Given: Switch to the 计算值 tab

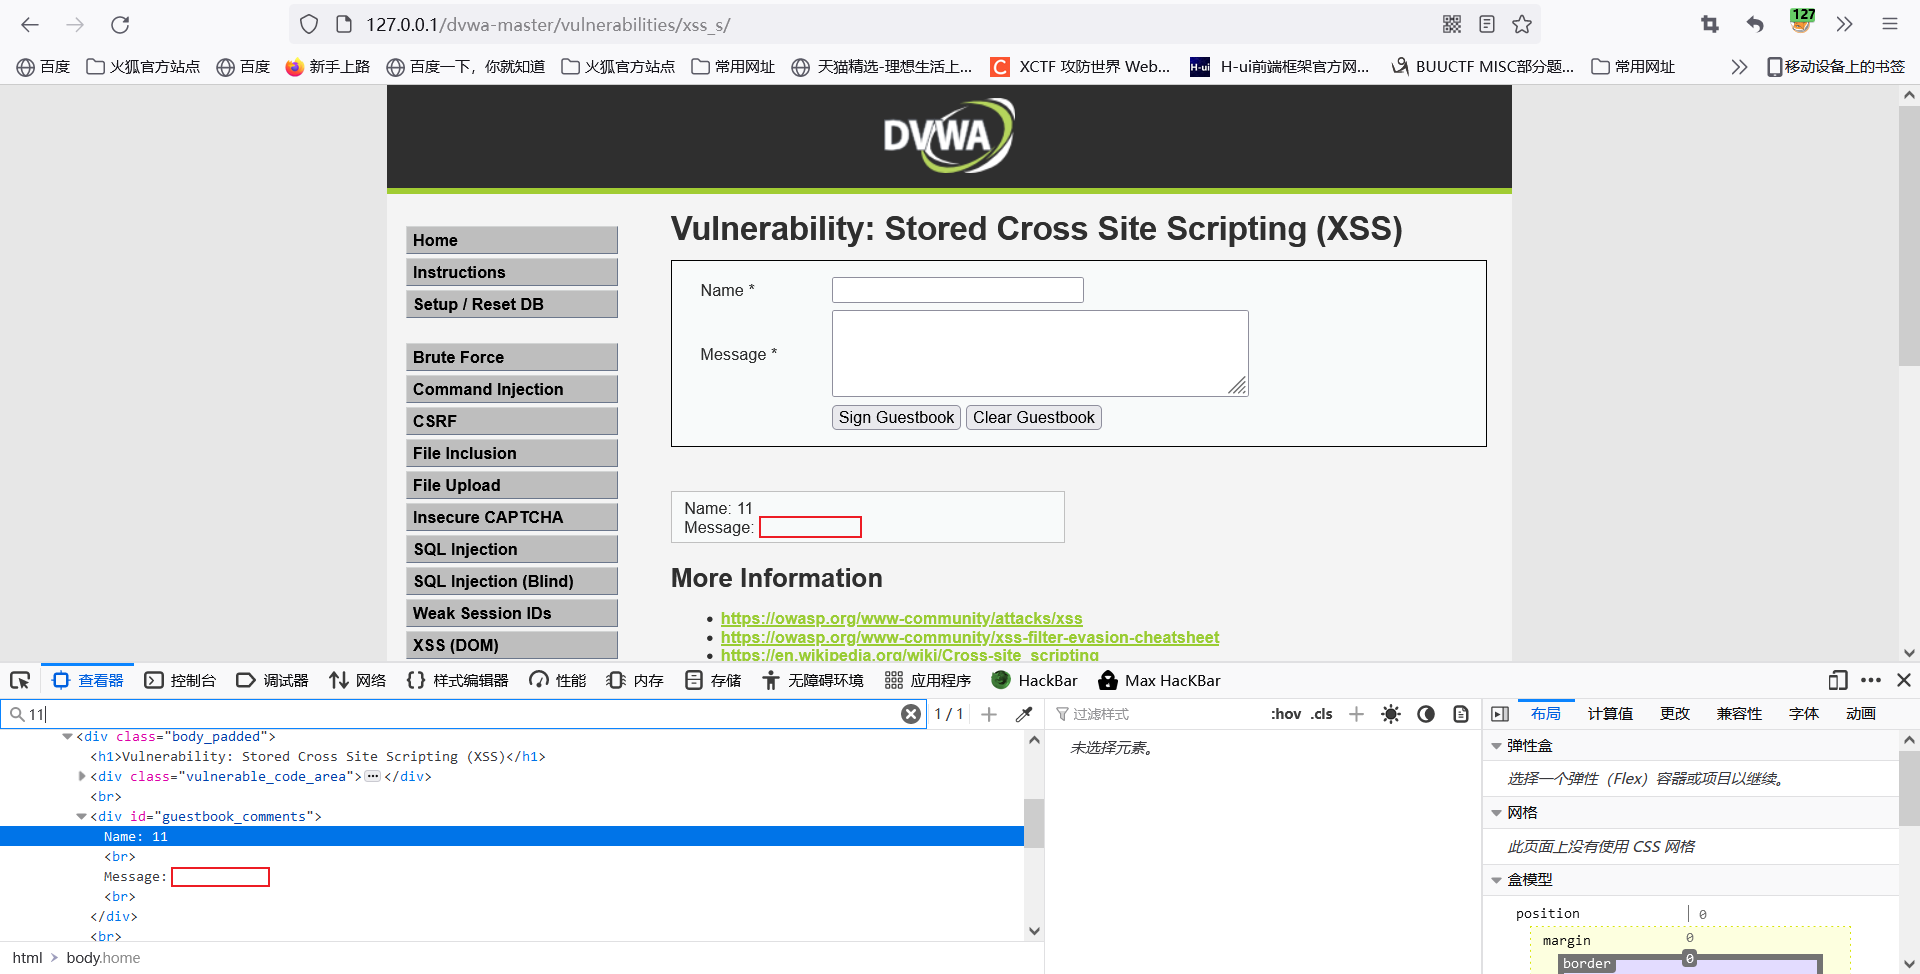Looking at the screenshot, I should tap(1609, 714).
